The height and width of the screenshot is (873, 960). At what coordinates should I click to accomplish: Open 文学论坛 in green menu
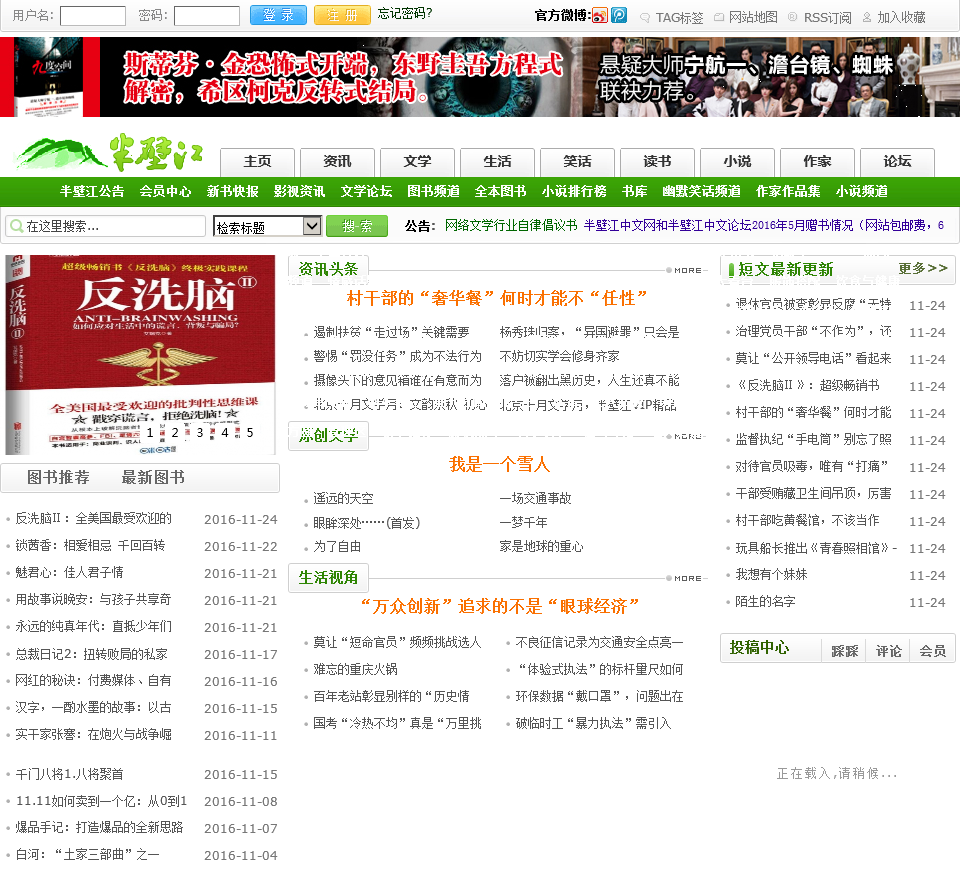(x=366, y=192)
